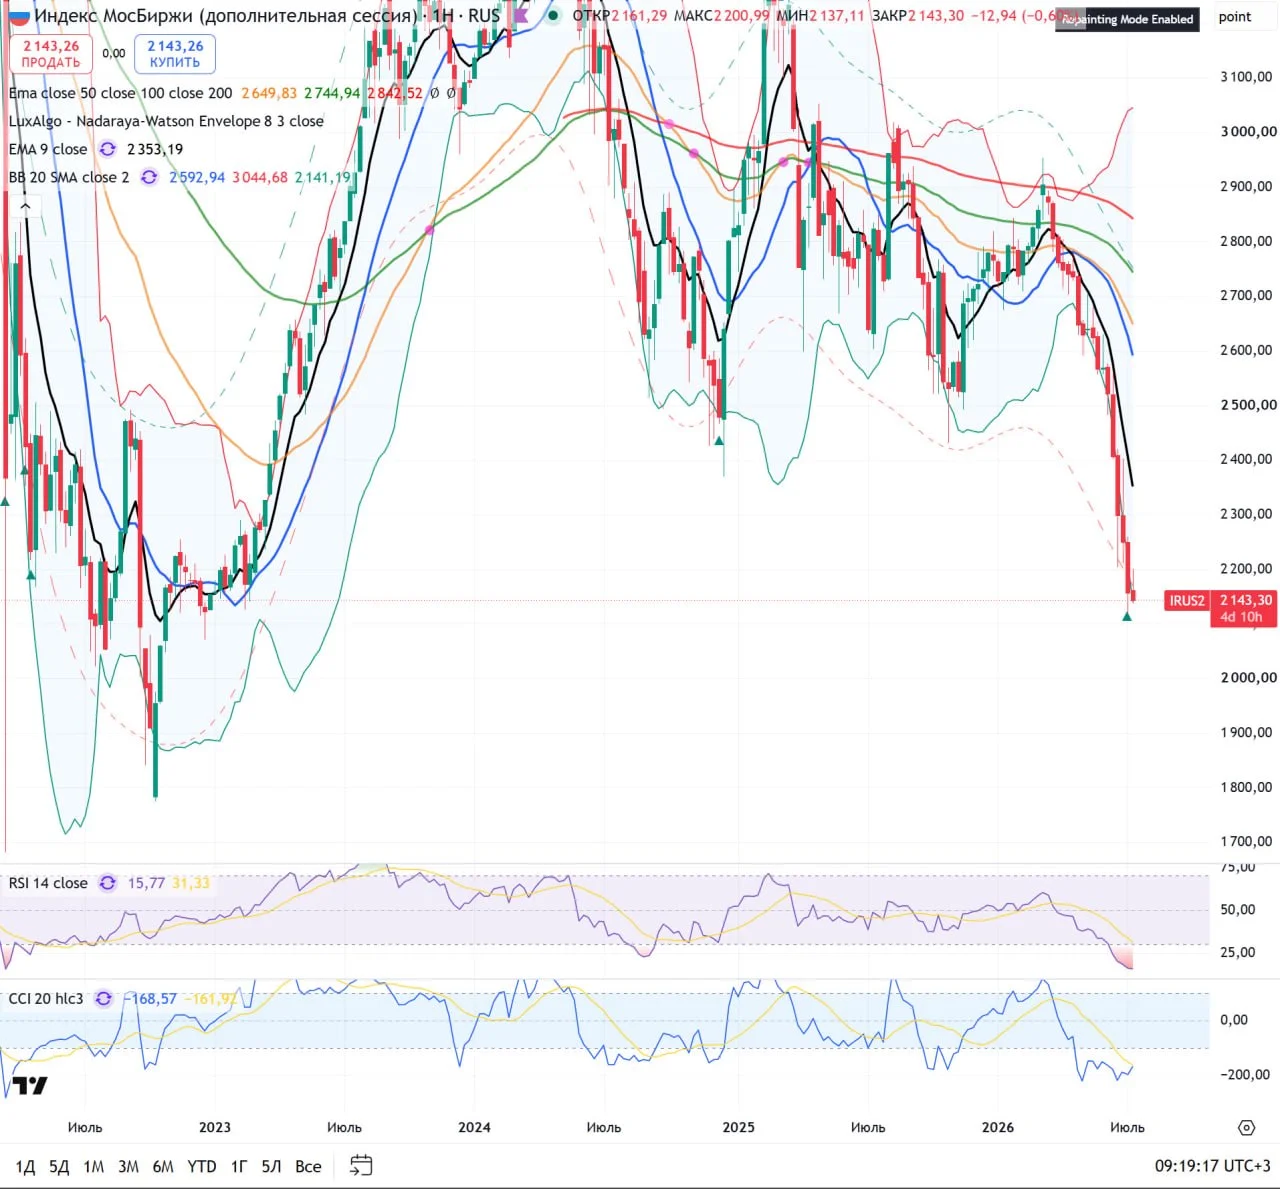Click the IRUS2 price label on the scale

coord(1187,601)
